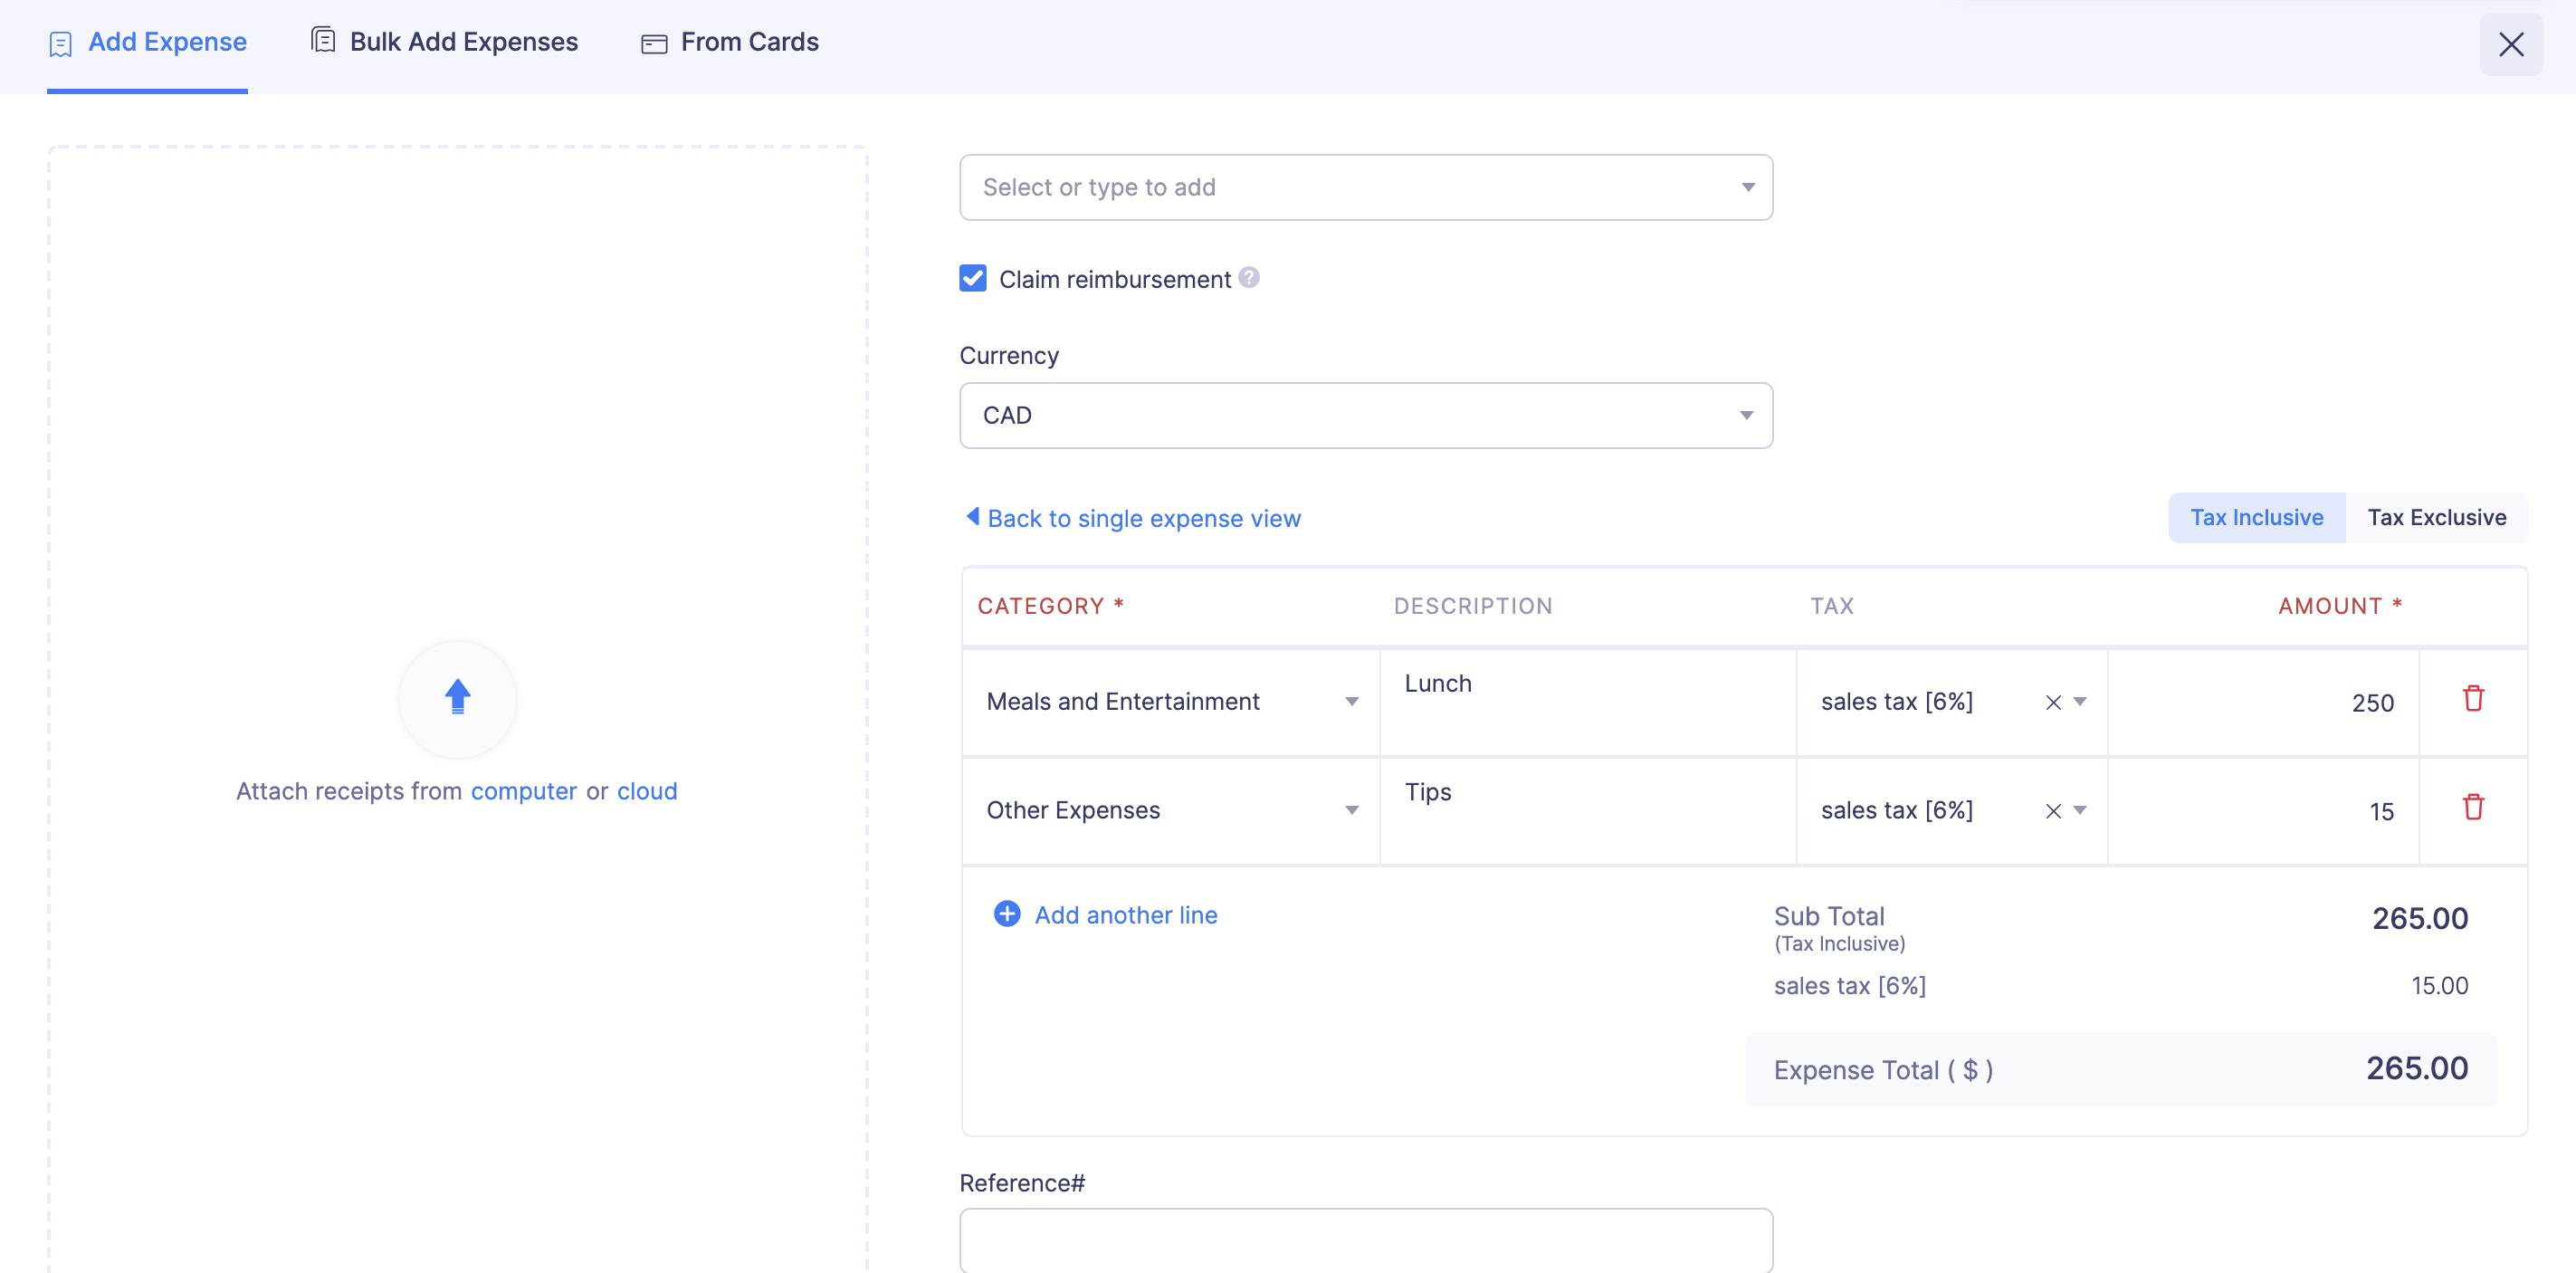Delete the Tips expense line via trash icon

tap(2474, 807)
